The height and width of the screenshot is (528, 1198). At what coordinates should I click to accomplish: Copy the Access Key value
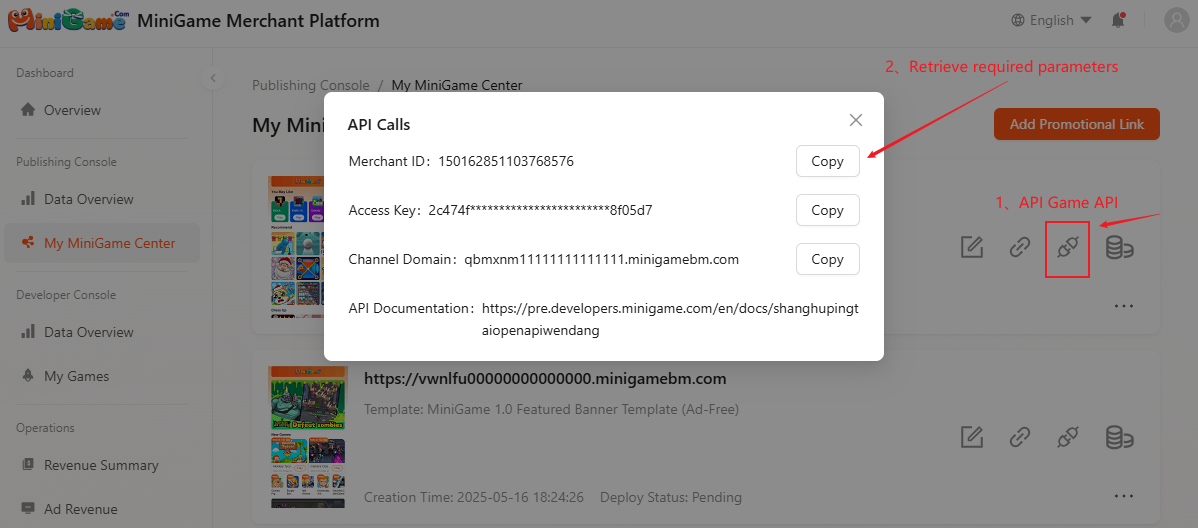(x=827, y=210)
